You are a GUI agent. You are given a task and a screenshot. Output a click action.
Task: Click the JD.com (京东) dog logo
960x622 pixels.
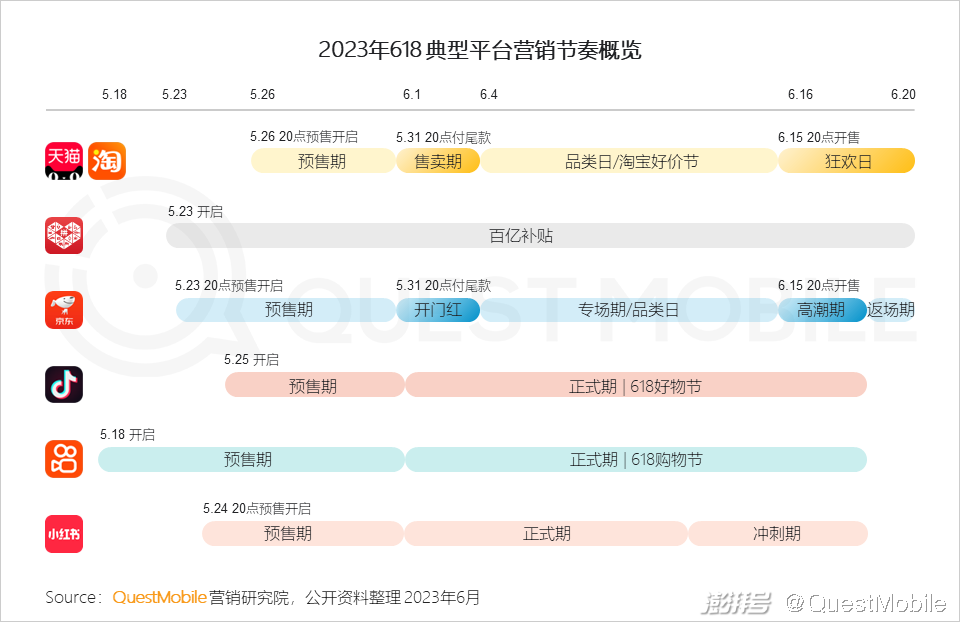click(64, 310)
